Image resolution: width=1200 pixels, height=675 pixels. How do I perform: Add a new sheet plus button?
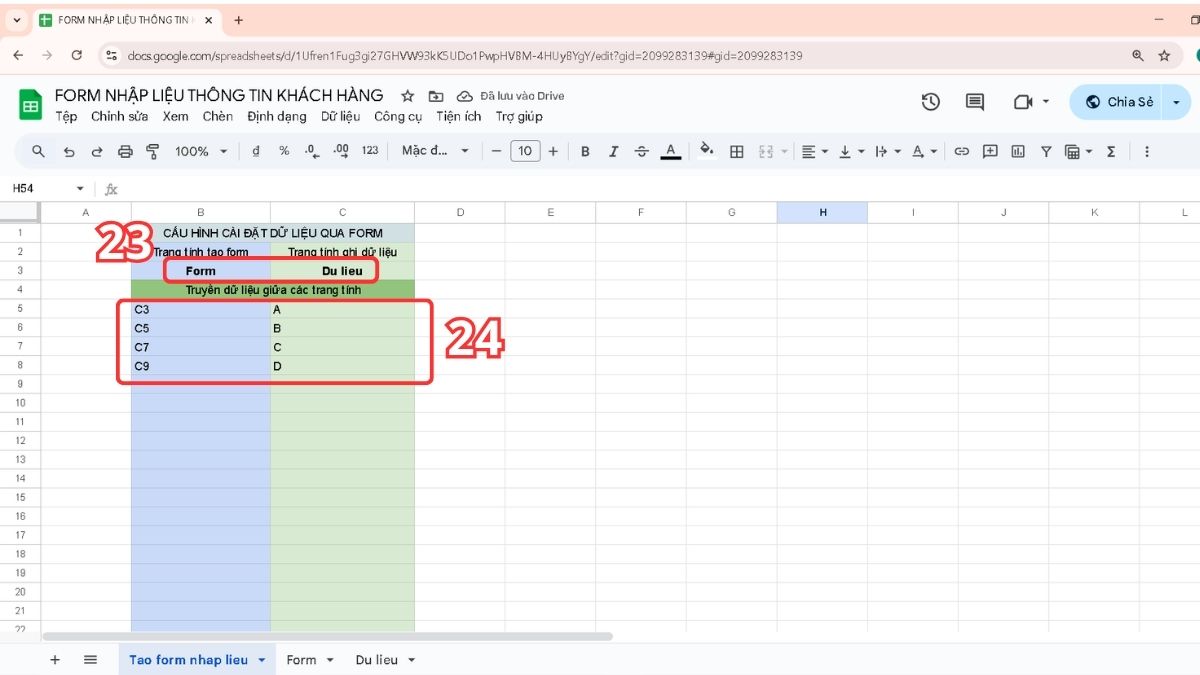coord(55,660)
